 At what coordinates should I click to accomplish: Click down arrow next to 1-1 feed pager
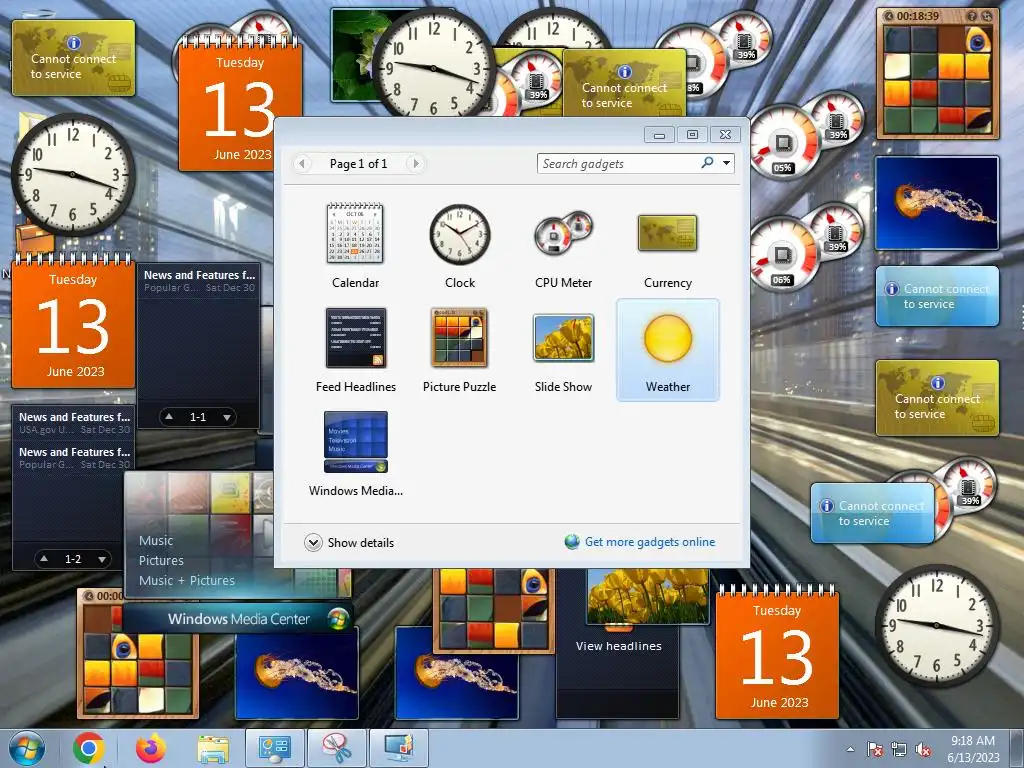(227, 417)
